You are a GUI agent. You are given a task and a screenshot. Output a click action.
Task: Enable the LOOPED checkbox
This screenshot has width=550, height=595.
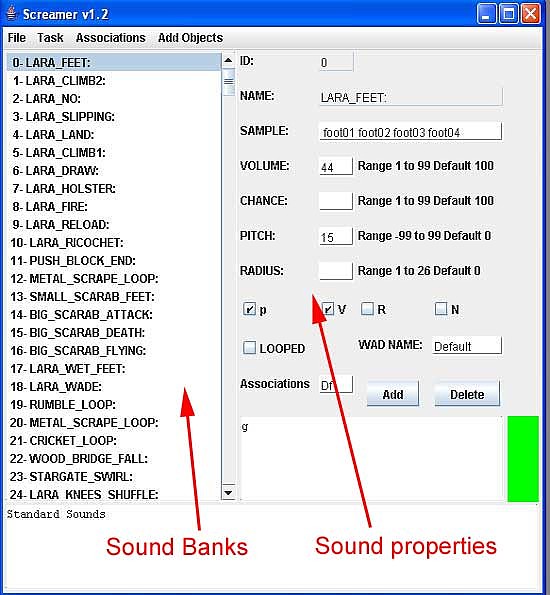249,348
